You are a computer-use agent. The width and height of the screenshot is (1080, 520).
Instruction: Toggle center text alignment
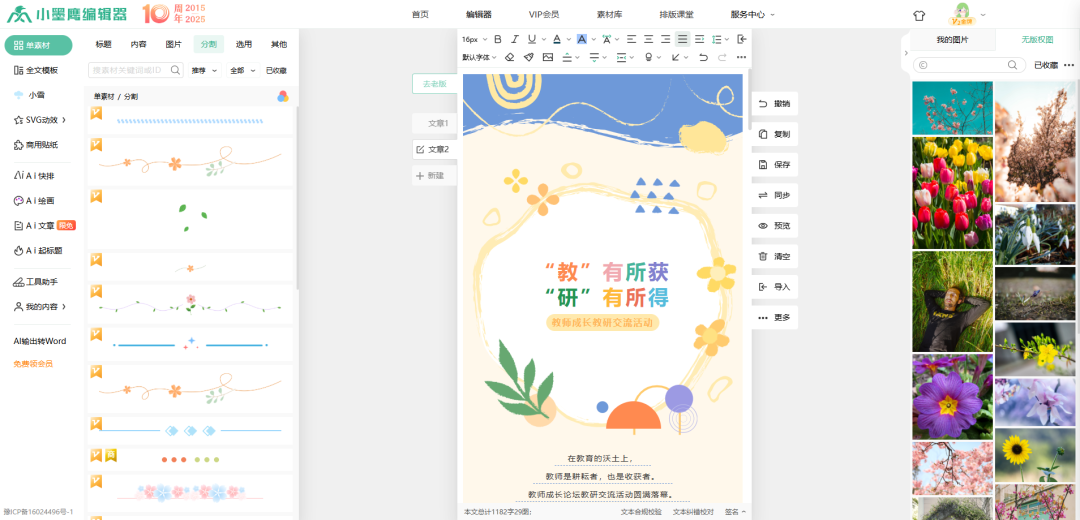pyautogui.click(x=648, y=39)
